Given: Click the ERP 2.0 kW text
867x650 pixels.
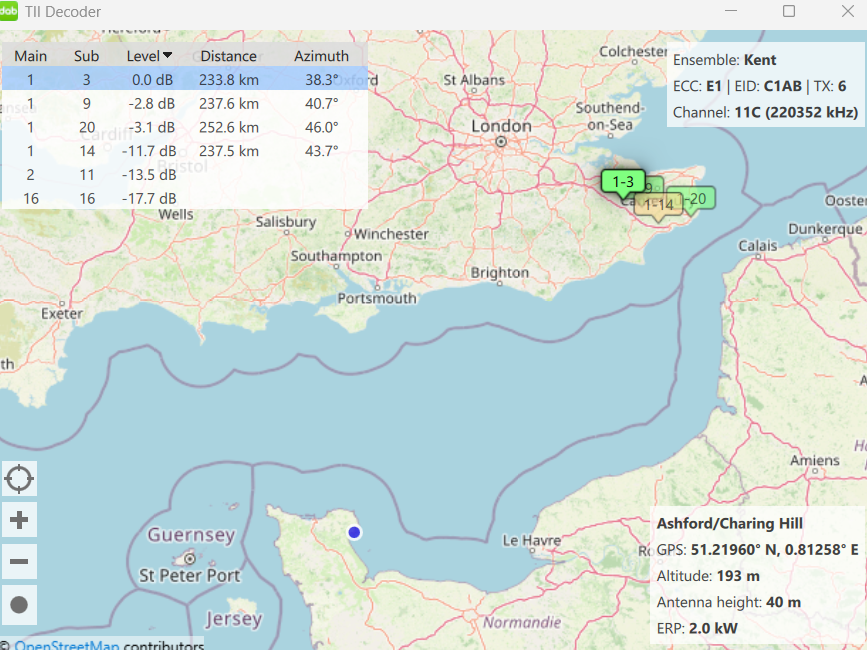Looking at the screenshot, I should [697, 628].
